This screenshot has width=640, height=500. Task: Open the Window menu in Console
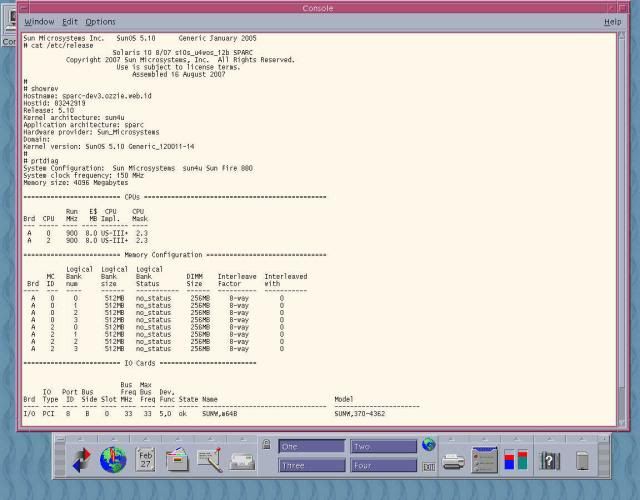pos(39,22)
